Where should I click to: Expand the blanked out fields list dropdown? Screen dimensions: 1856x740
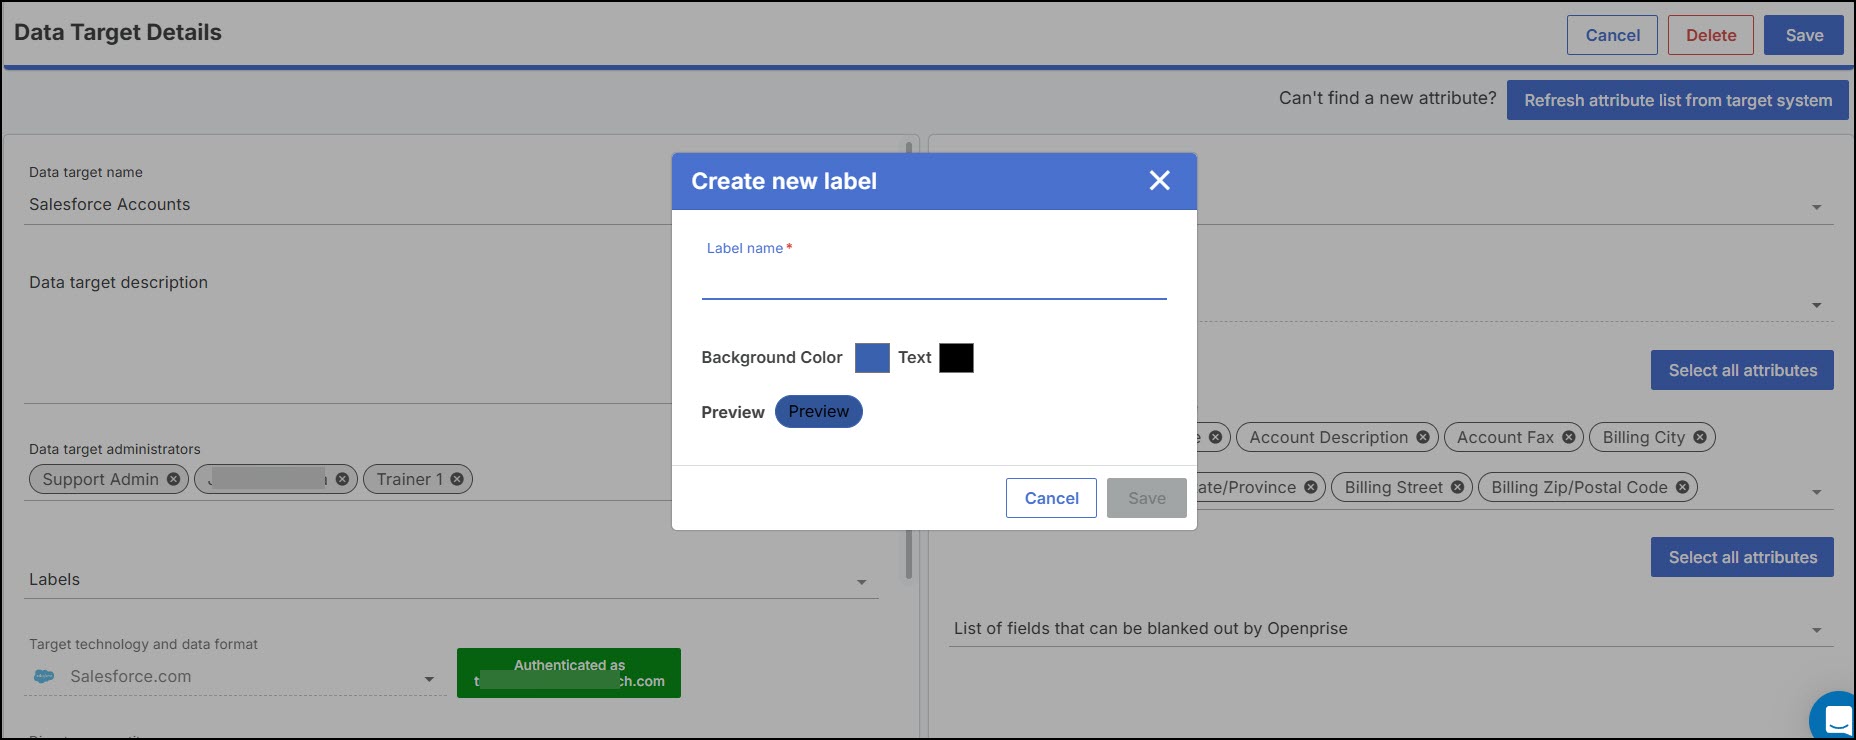pyautogui.click(x=1817, y=630)
